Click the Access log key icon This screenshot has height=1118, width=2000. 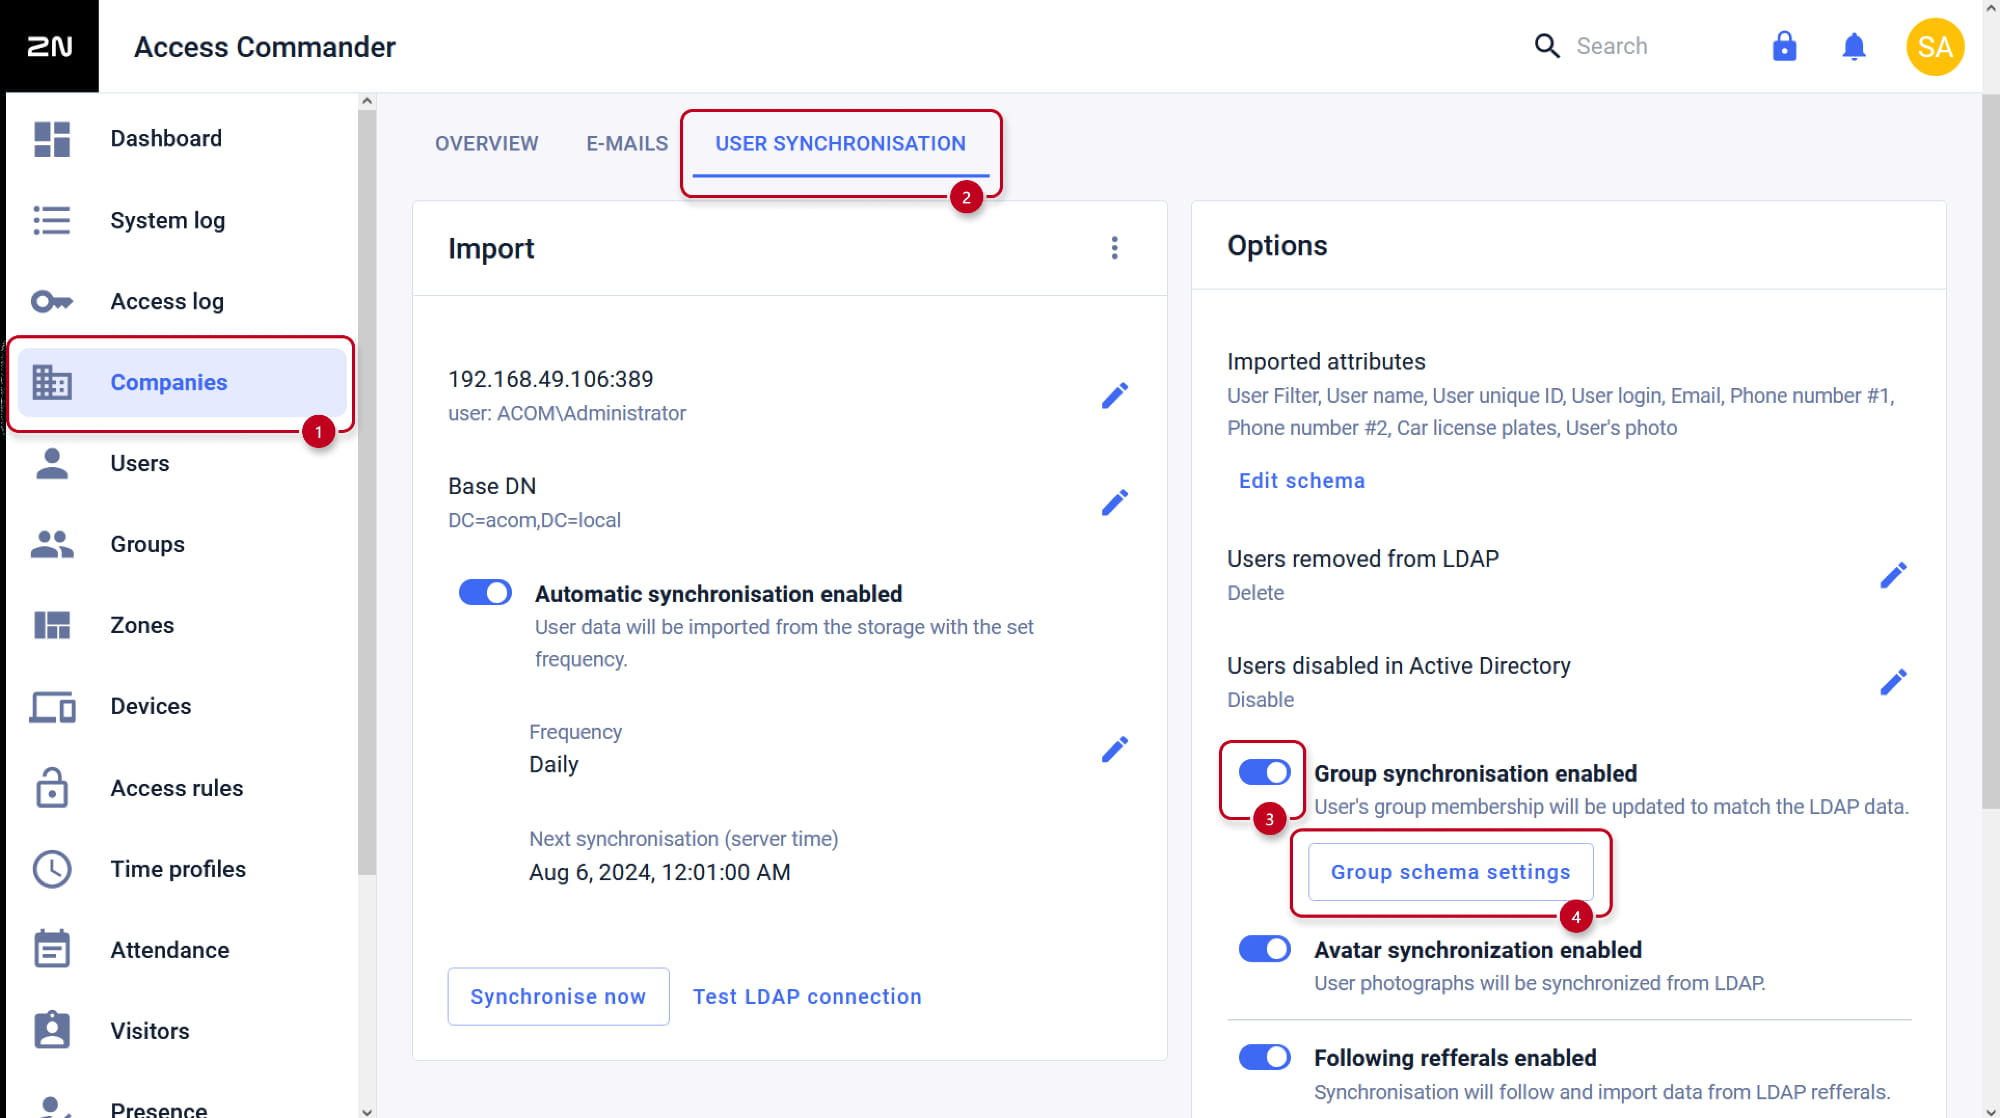(x=52, y=301)
